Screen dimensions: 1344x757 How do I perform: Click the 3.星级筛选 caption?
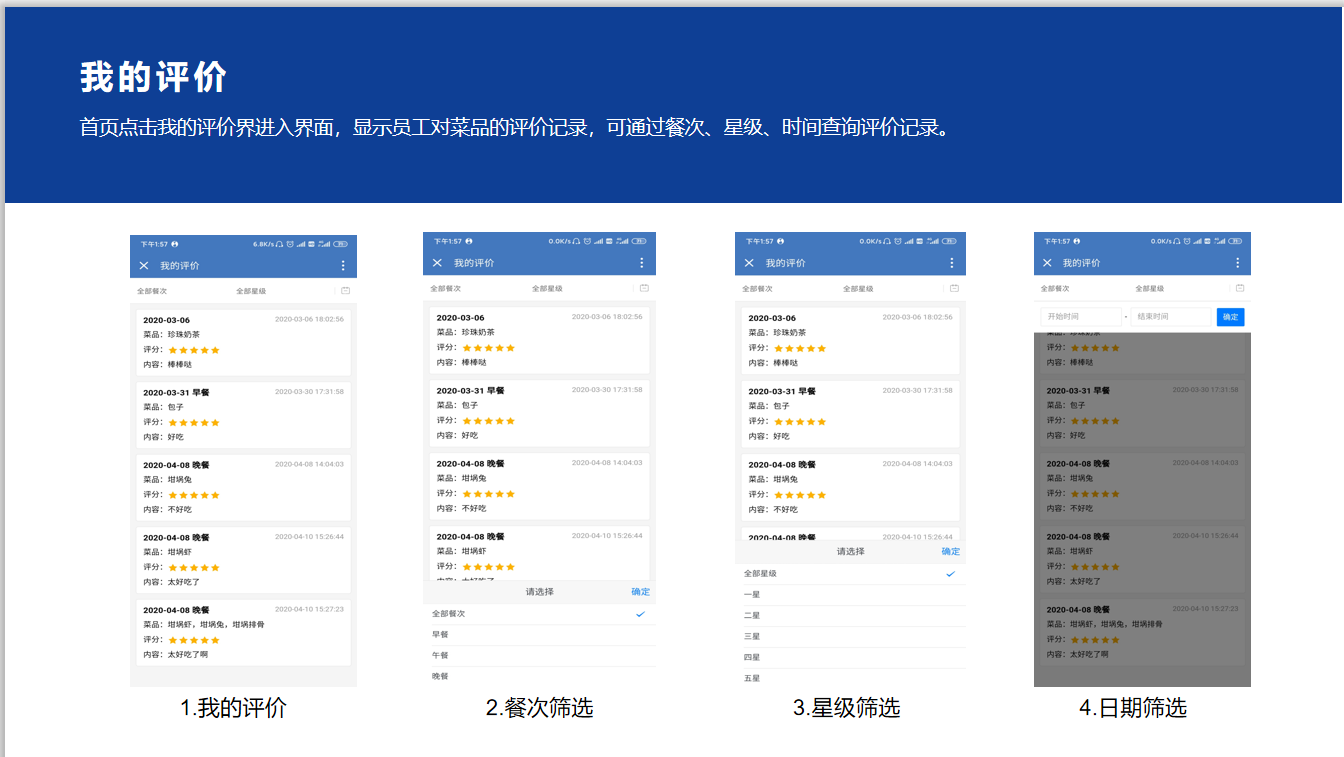846,708
